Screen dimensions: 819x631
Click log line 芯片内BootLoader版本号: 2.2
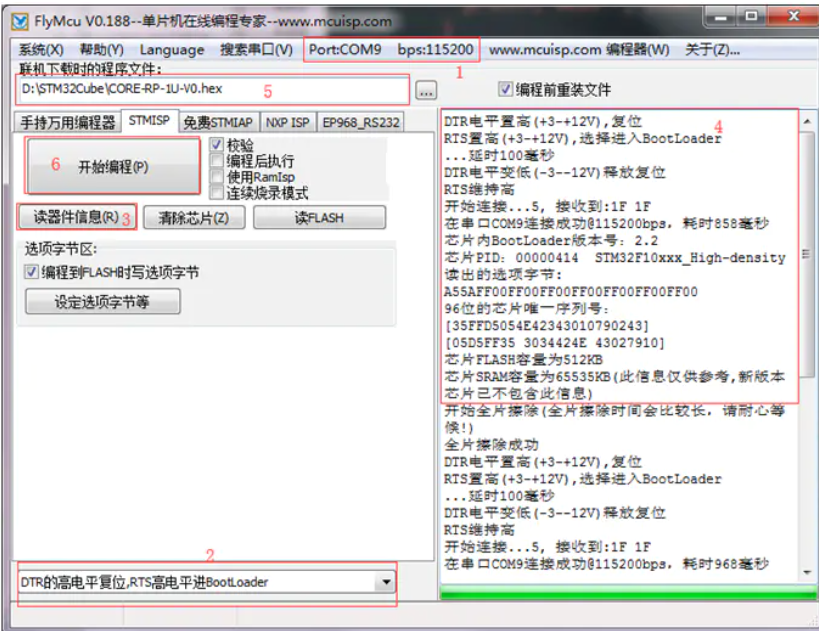coord(551,241)
